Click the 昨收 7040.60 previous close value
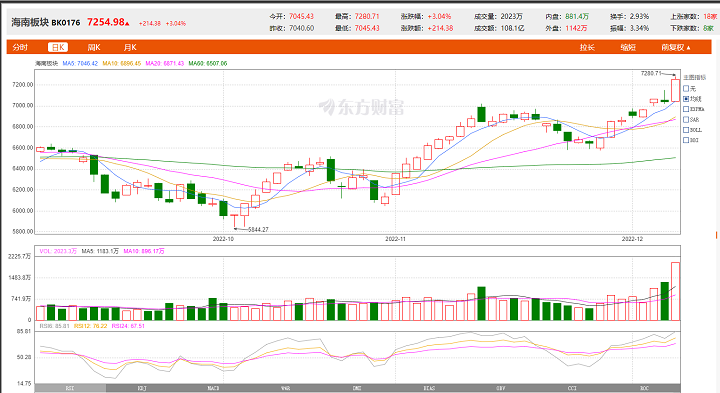The width and height of the screenshot is (720, 393). (x=301, y=28)
